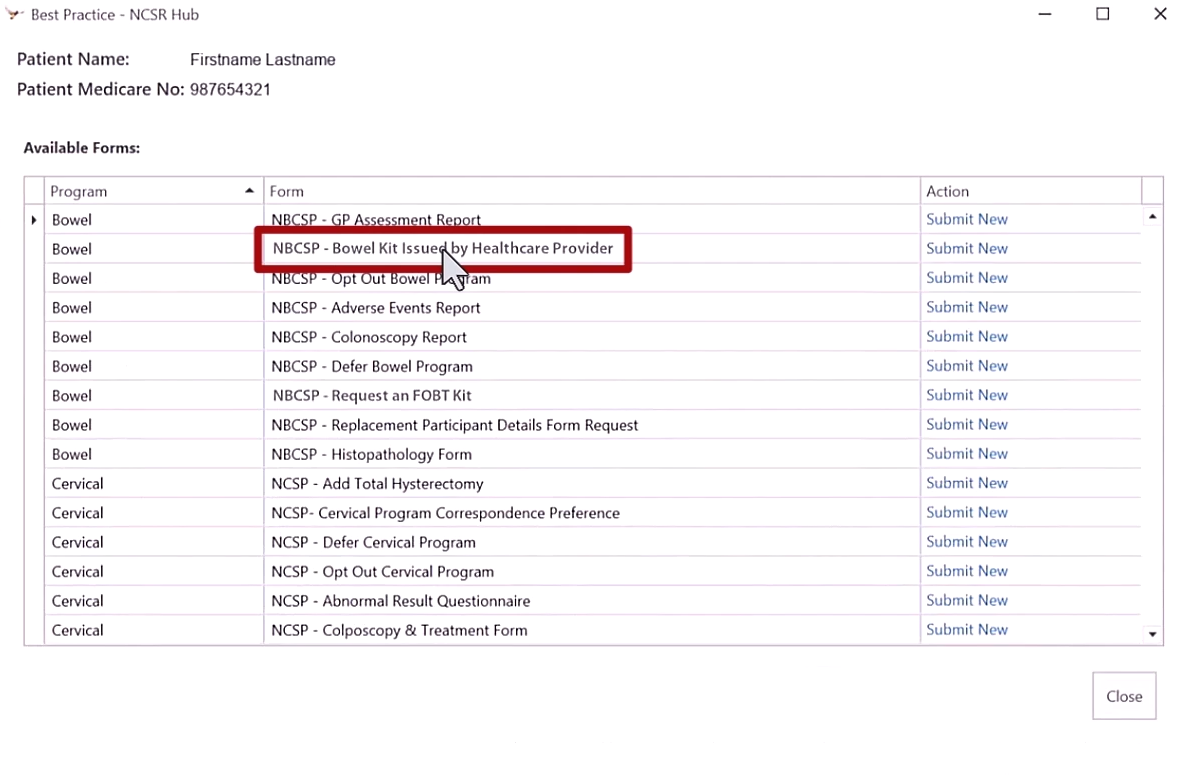Viewport: 1185px width, 781px height.
Task: Select the NCSP - Abnormal Result Questionnaire cell
Action: coord(592,601)
